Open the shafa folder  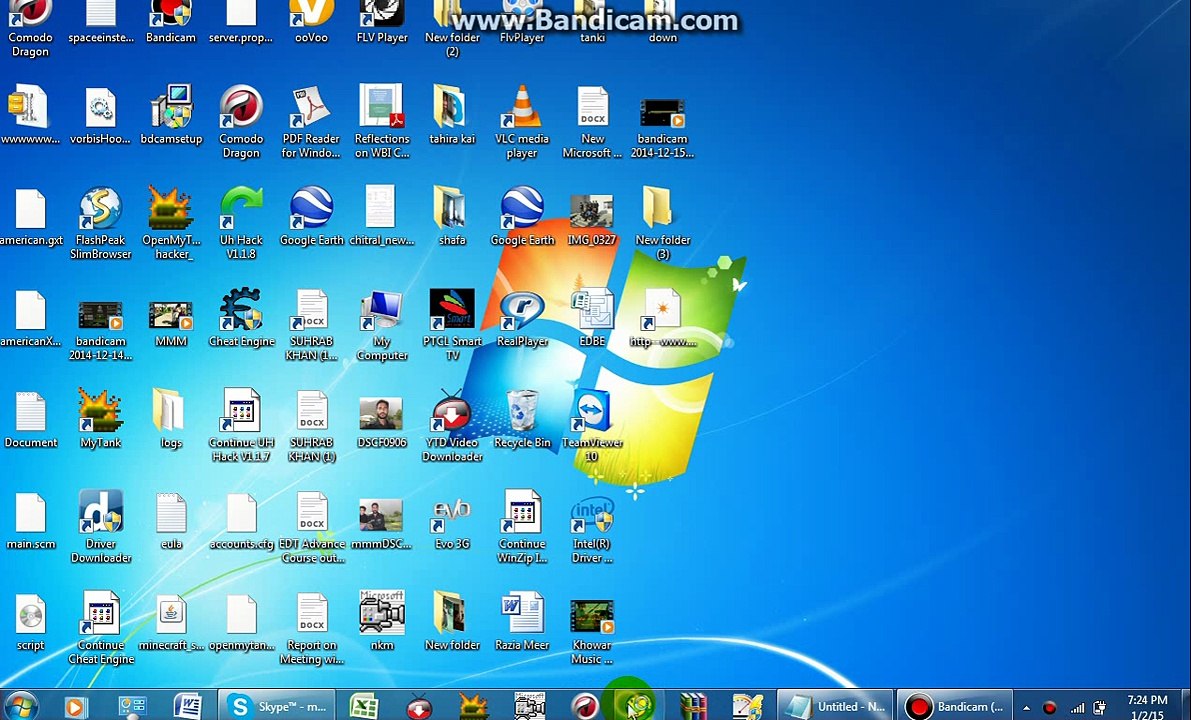[452, 216]
